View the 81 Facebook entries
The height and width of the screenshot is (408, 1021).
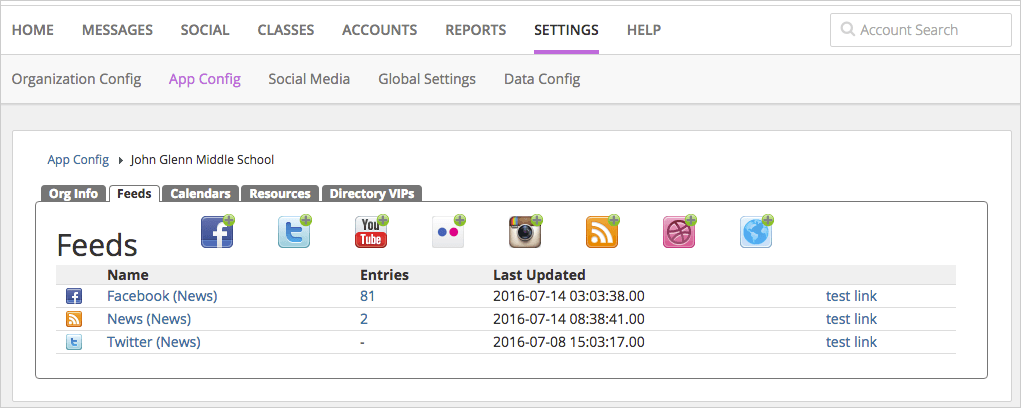point(367,296)
